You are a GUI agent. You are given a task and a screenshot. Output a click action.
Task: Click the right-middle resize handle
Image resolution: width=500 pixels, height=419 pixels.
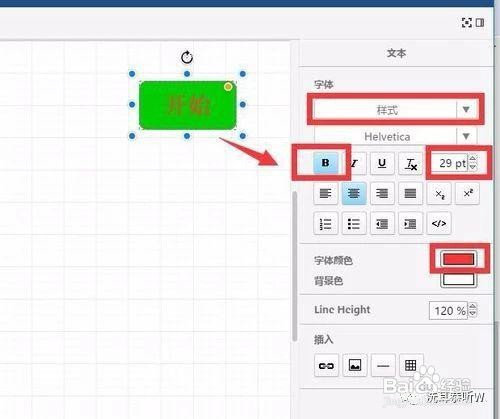[x=243, y=105]
